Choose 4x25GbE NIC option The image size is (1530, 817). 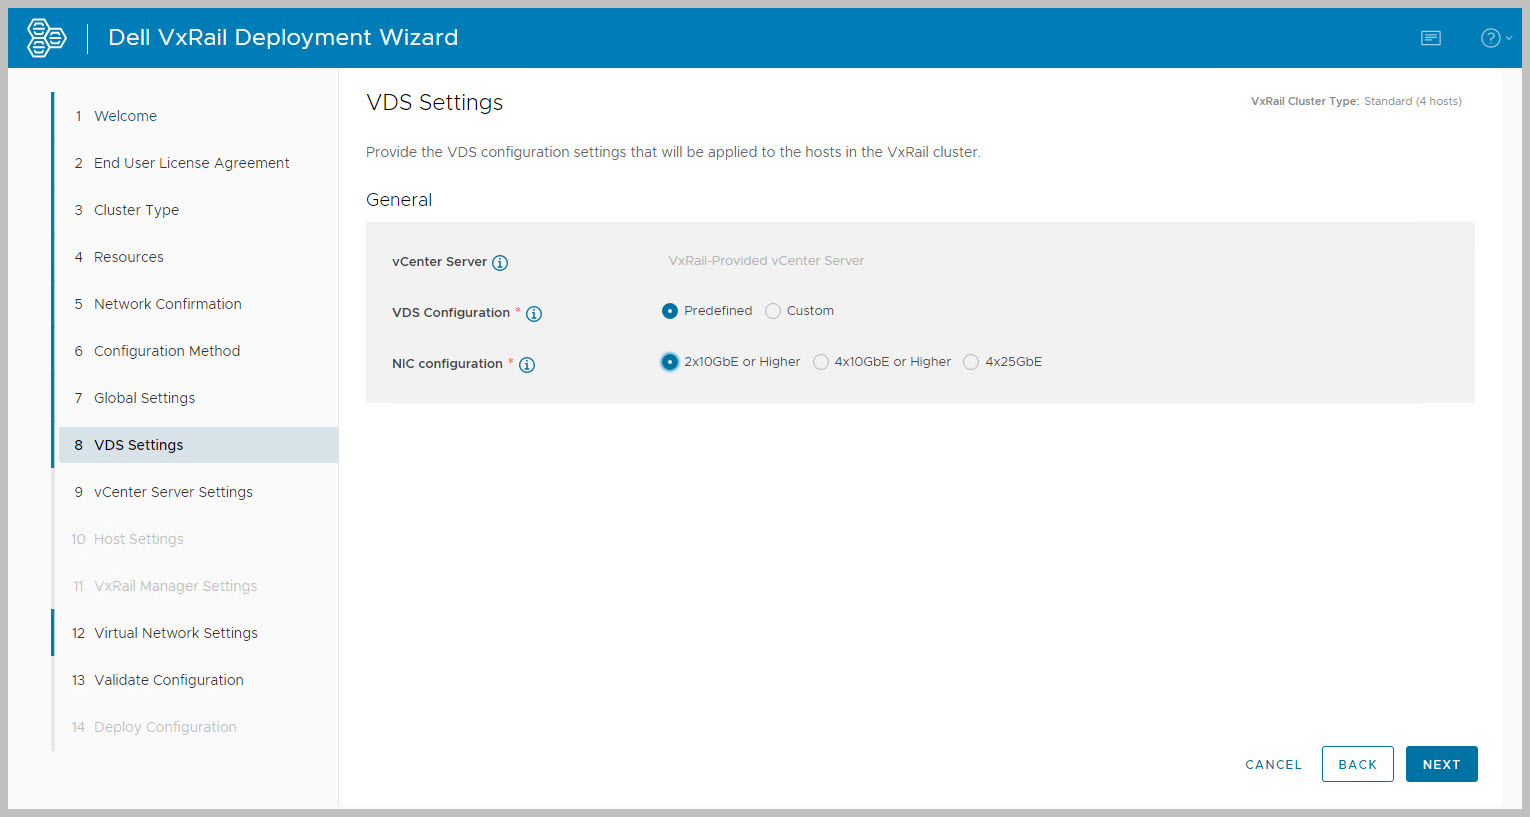pyautogui.click(x=971, y=362)
